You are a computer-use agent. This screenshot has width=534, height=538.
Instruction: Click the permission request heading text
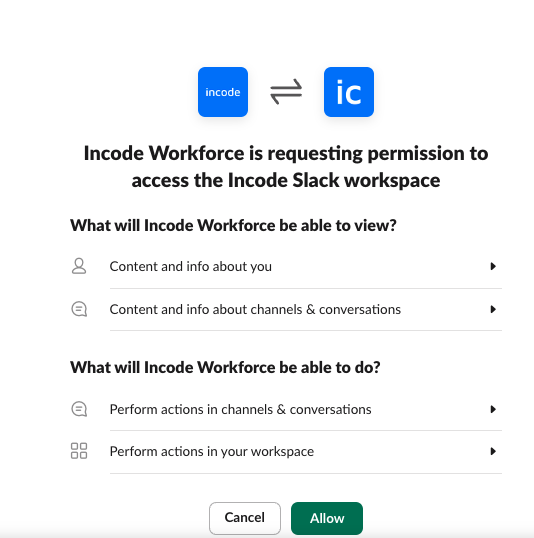286,167
